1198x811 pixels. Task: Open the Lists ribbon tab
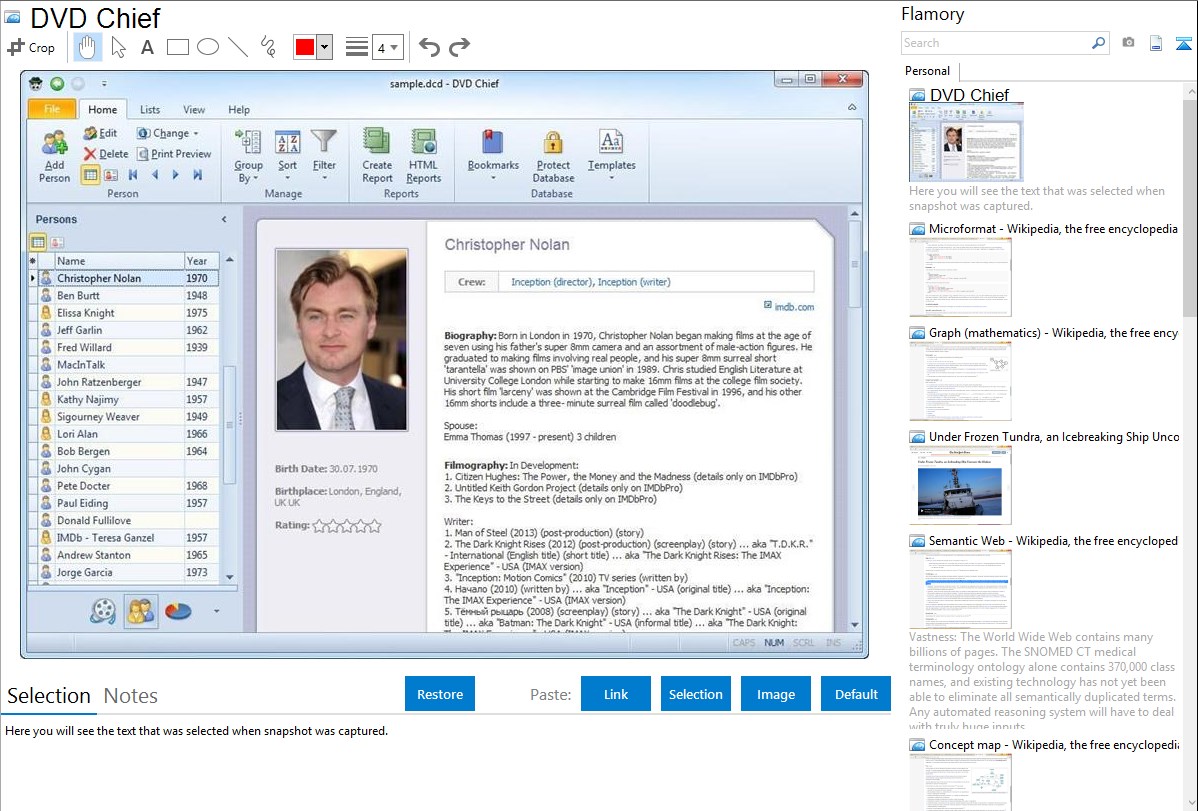point(150,109)
